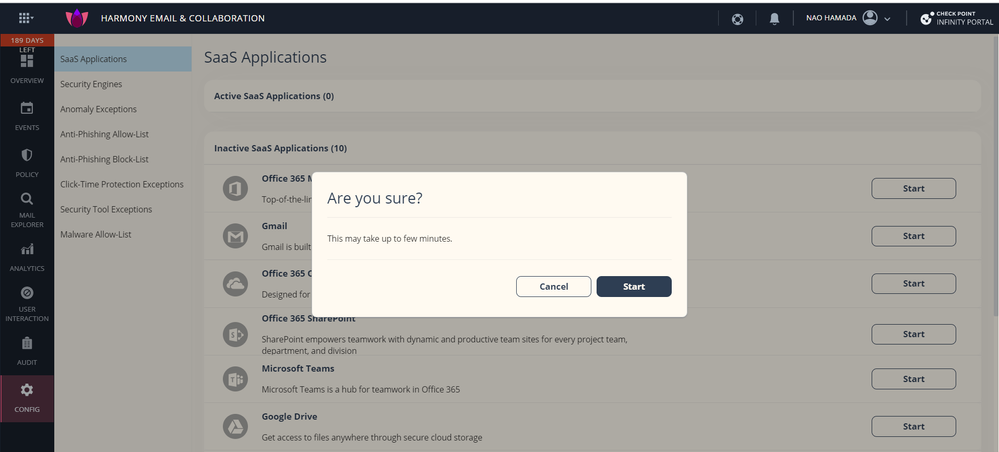Expand the Nao Hamada account dropdown arrow
This screenshot has height=452, width=999.
(887, 19)
